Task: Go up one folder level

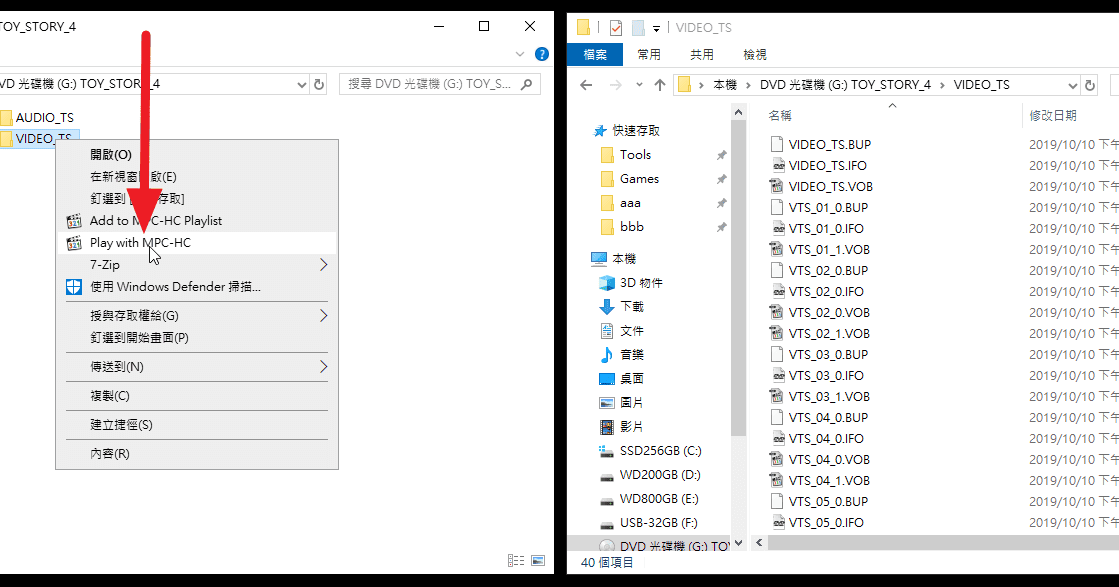Action: coord(660,85)
